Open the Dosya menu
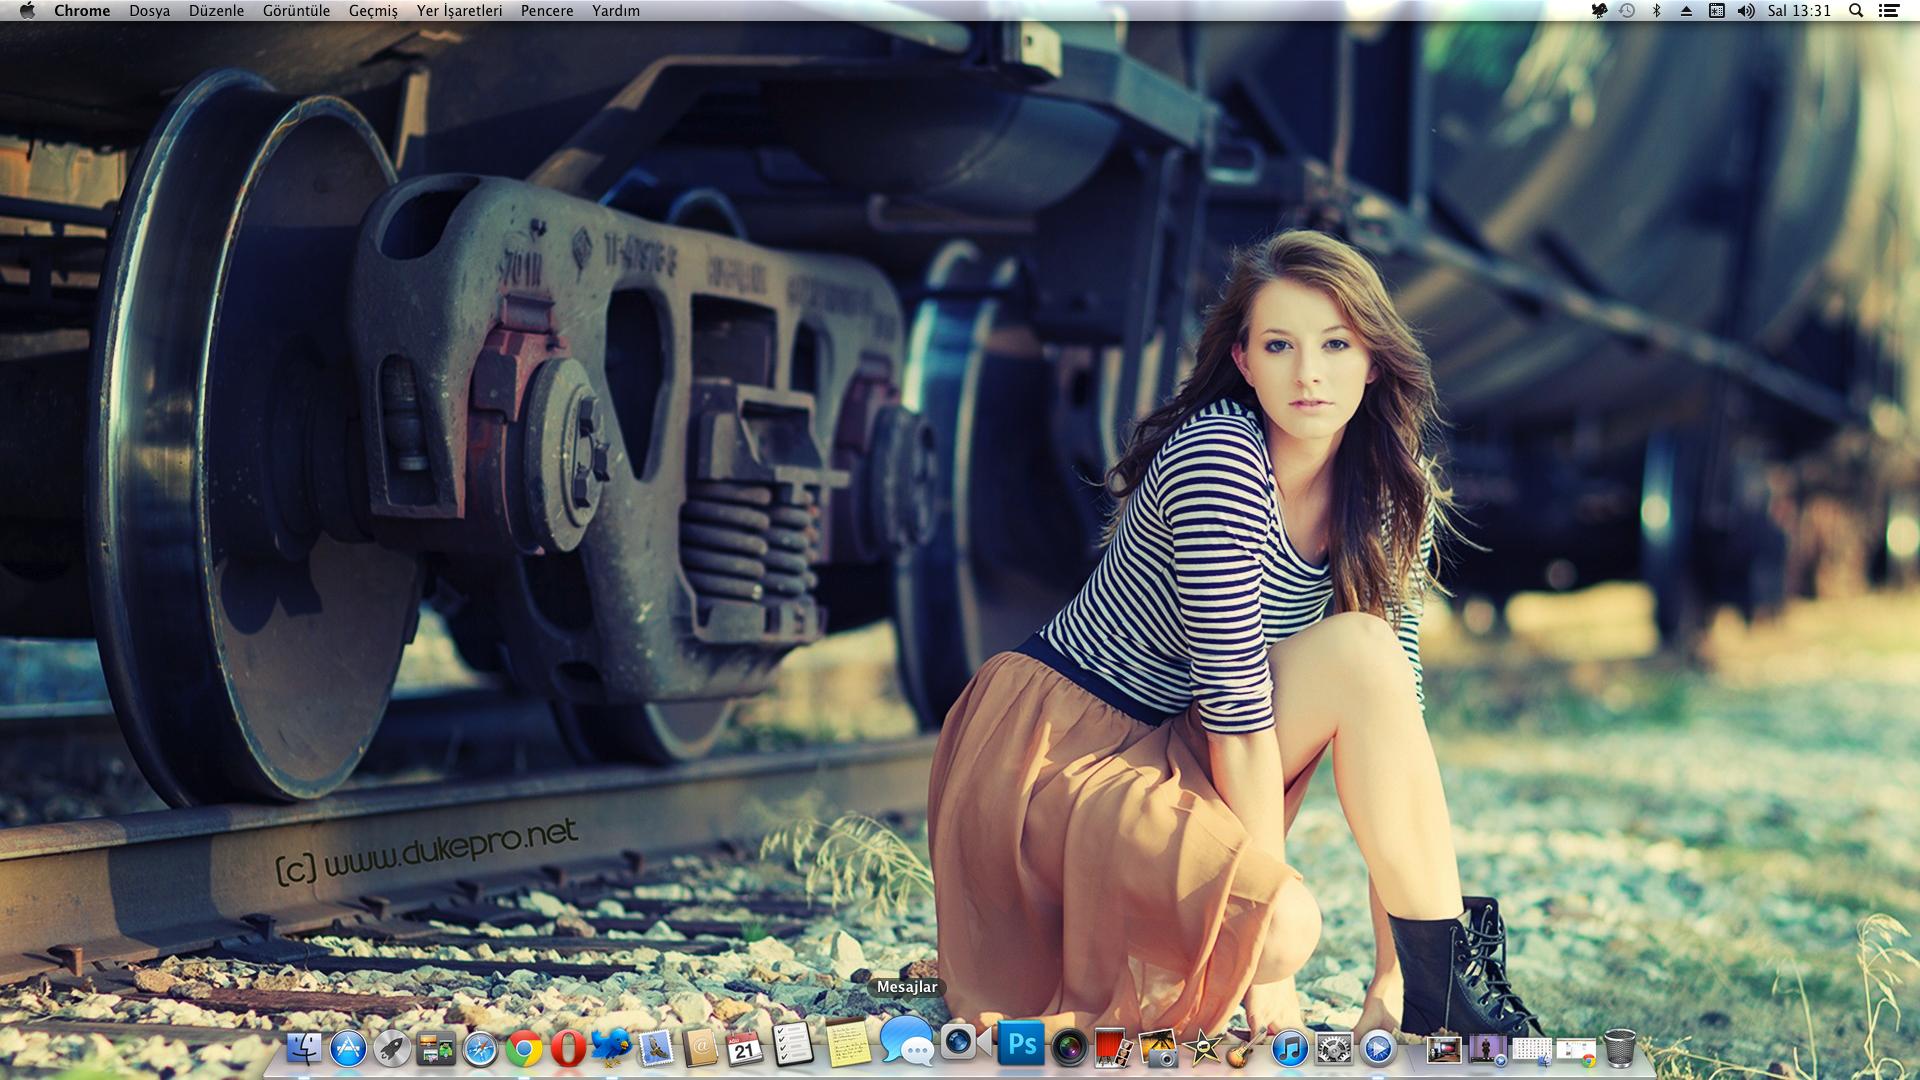This screenshot has height=1080, width=1920. pos(149,11)
